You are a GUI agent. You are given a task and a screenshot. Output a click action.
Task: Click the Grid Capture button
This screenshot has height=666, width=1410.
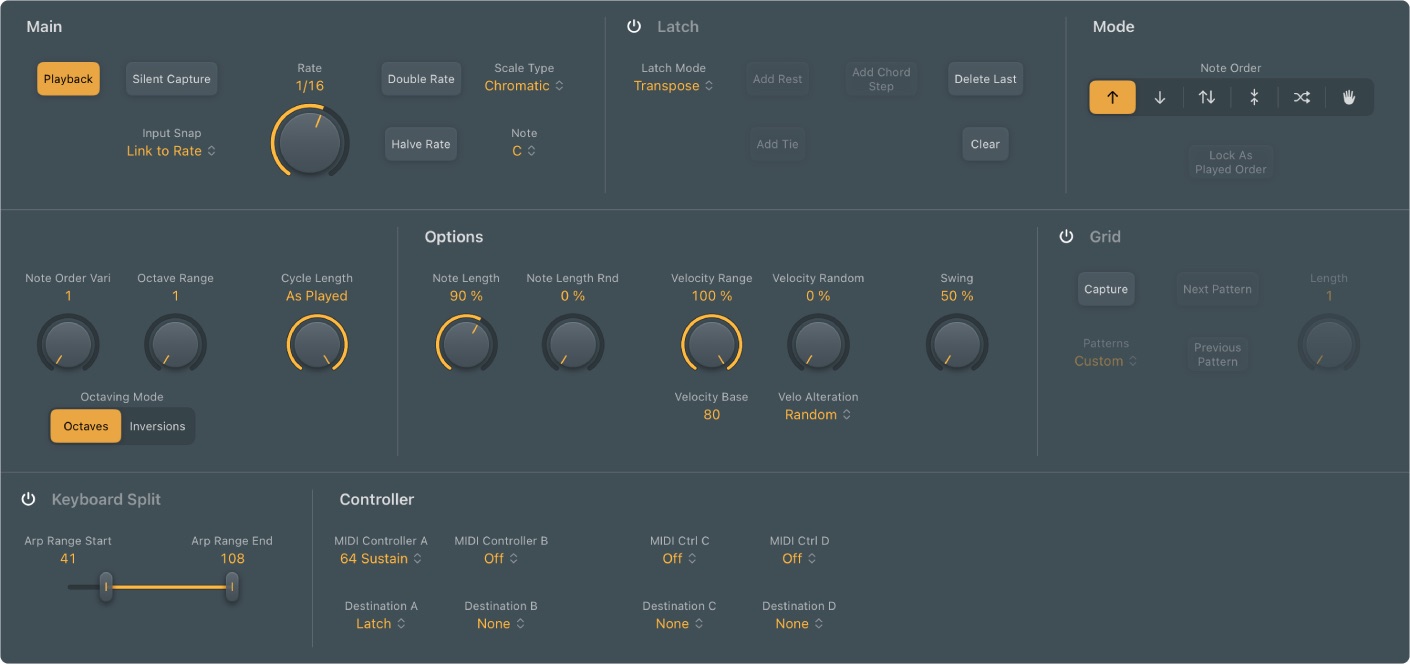coord(1106,289)
